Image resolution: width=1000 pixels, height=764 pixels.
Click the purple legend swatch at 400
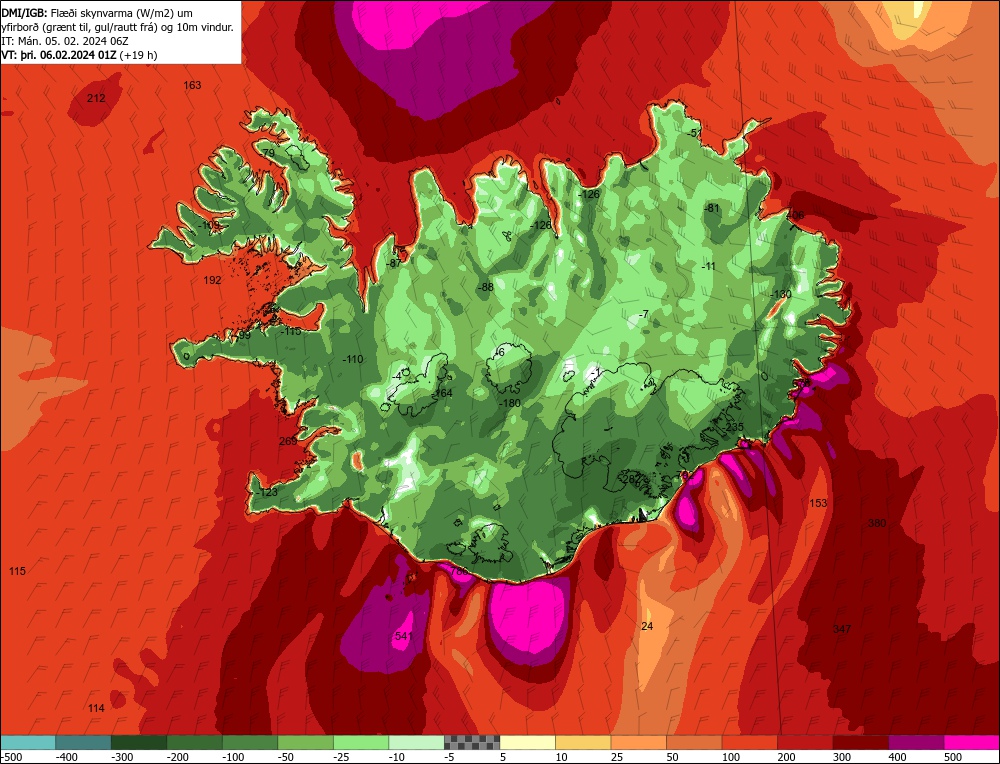[916, 742]
